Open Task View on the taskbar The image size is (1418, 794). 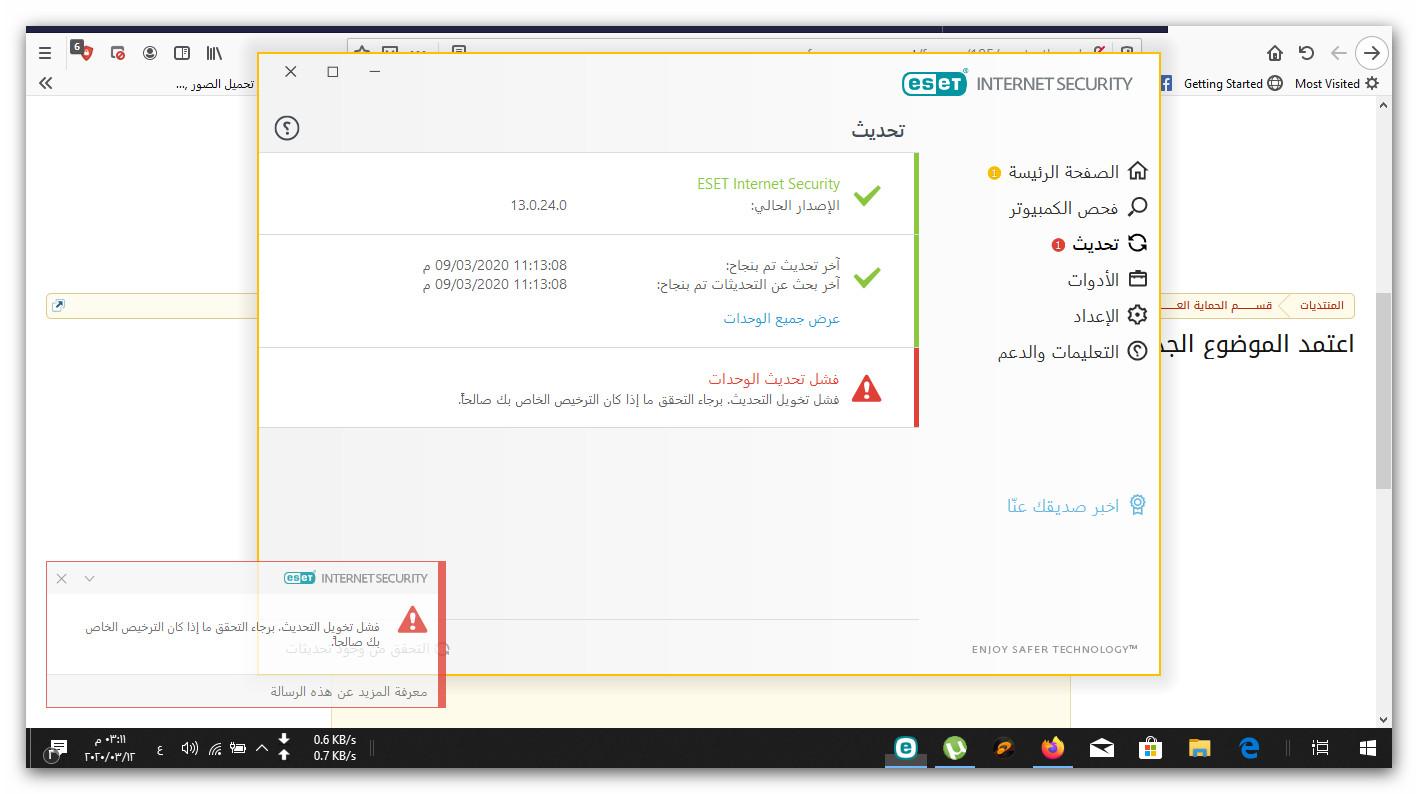click(x=1320, y=748)
